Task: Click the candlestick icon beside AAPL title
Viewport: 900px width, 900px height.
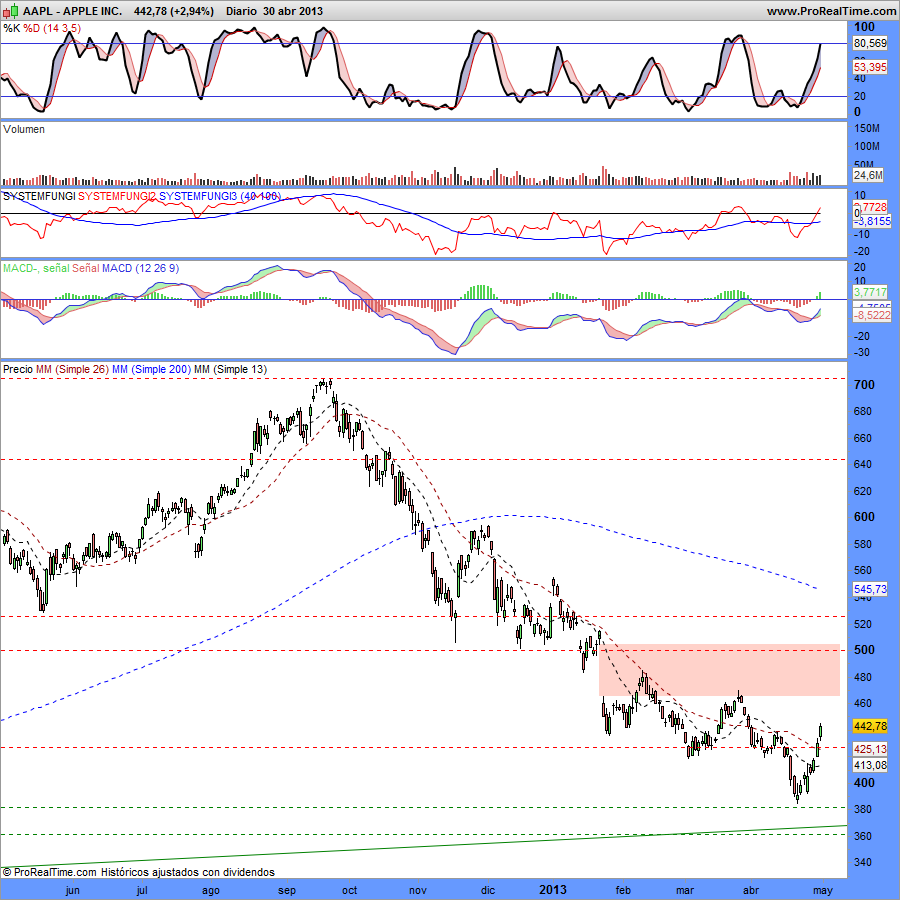Action: [10, 11]
